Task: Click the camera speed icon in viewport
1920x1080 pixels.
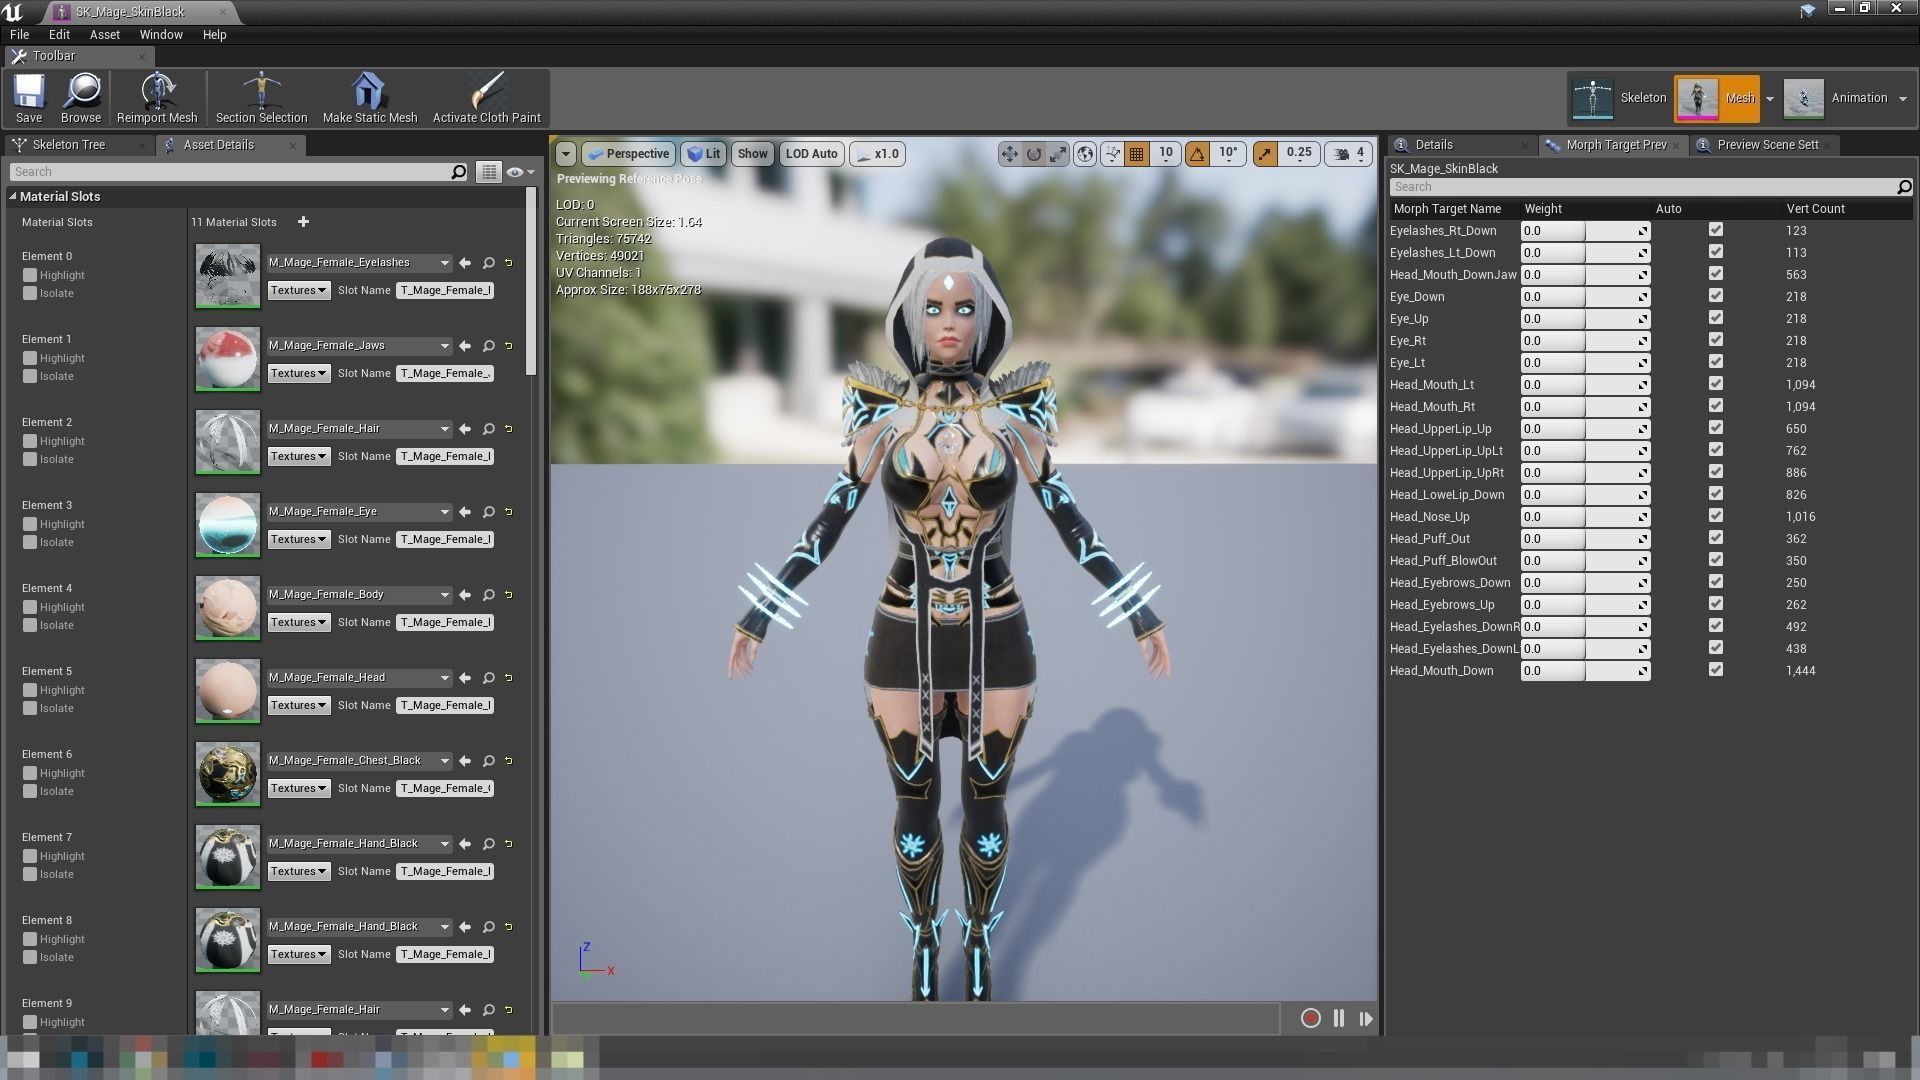Action: pyautogui.click(x=864, y=154)
